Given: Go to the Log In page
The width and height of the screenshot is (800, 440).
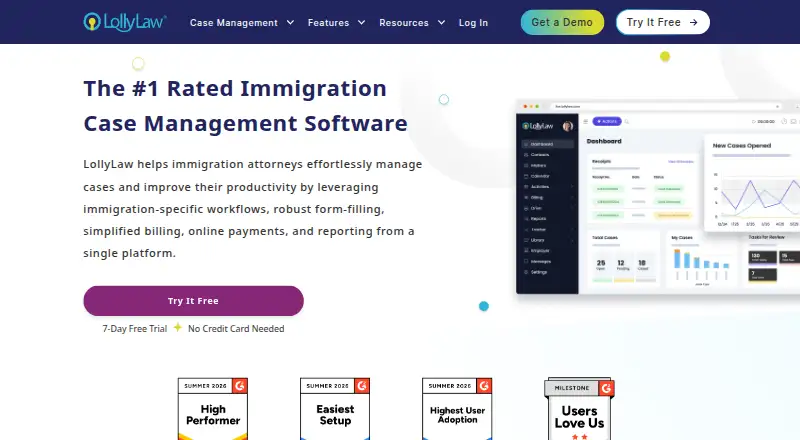Looking at the screenshot, I should tap(473, 22).
